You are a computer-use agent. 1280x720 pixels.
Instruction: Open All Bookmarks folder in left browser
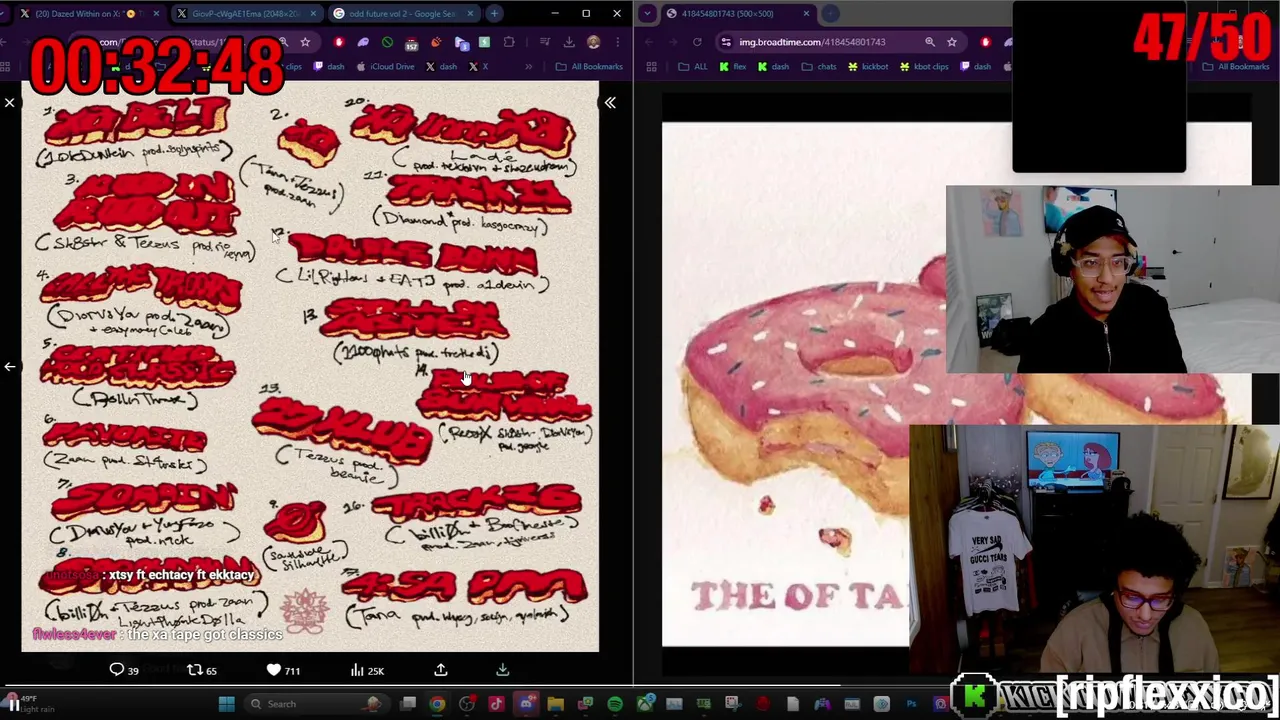coord(590,67)
